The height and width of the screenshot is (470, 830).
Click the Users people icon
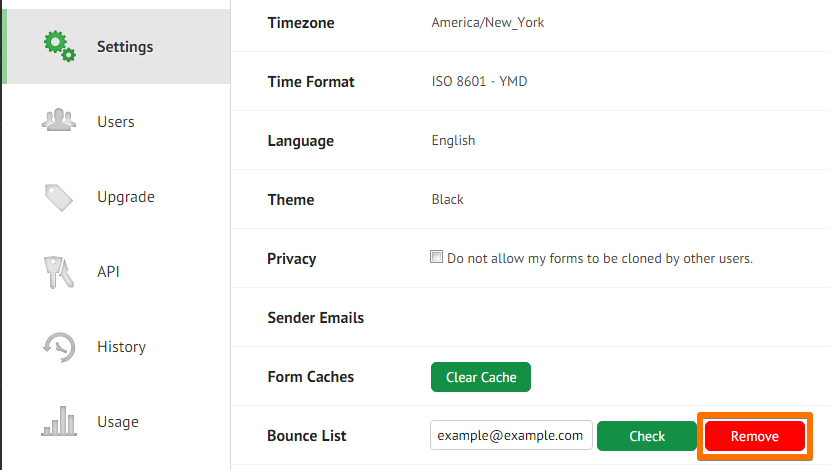coord(60,121)
